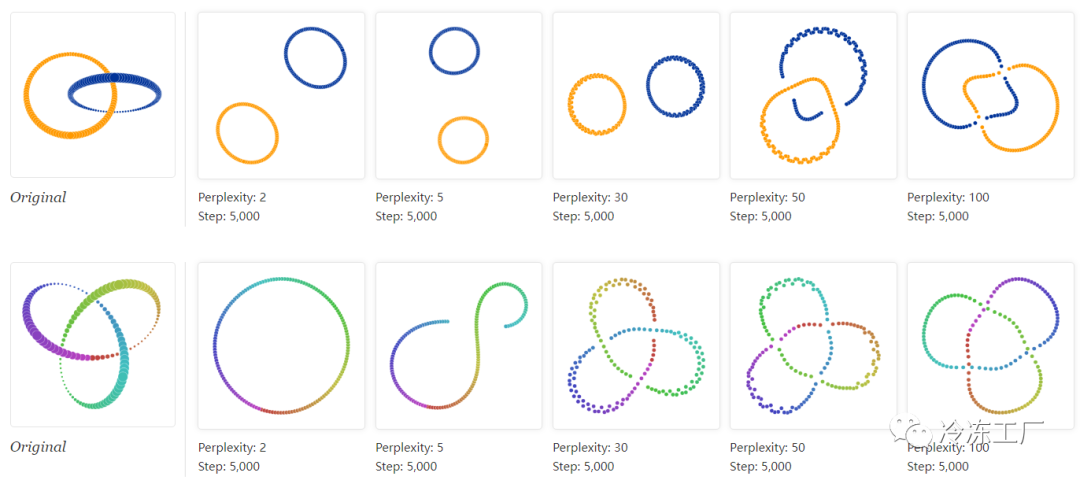
Task: Select the trefoil perplexity 5 S-curve plot
Action: coord(458,345)
